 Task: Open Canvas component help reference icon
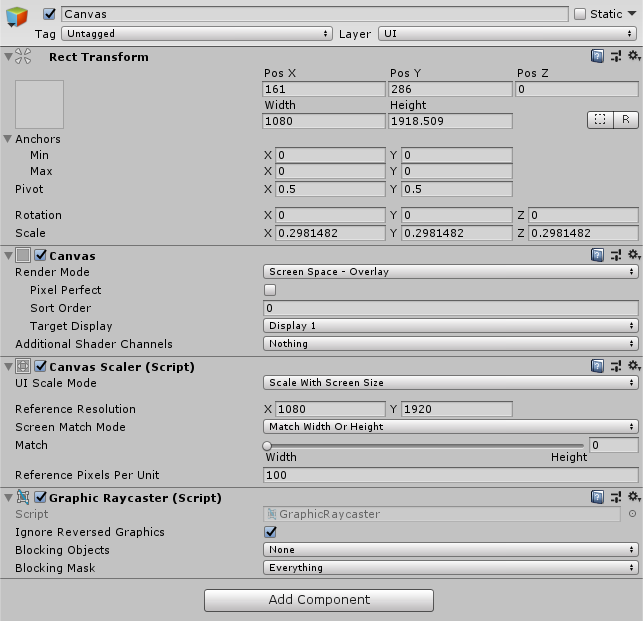coord(597,255)
